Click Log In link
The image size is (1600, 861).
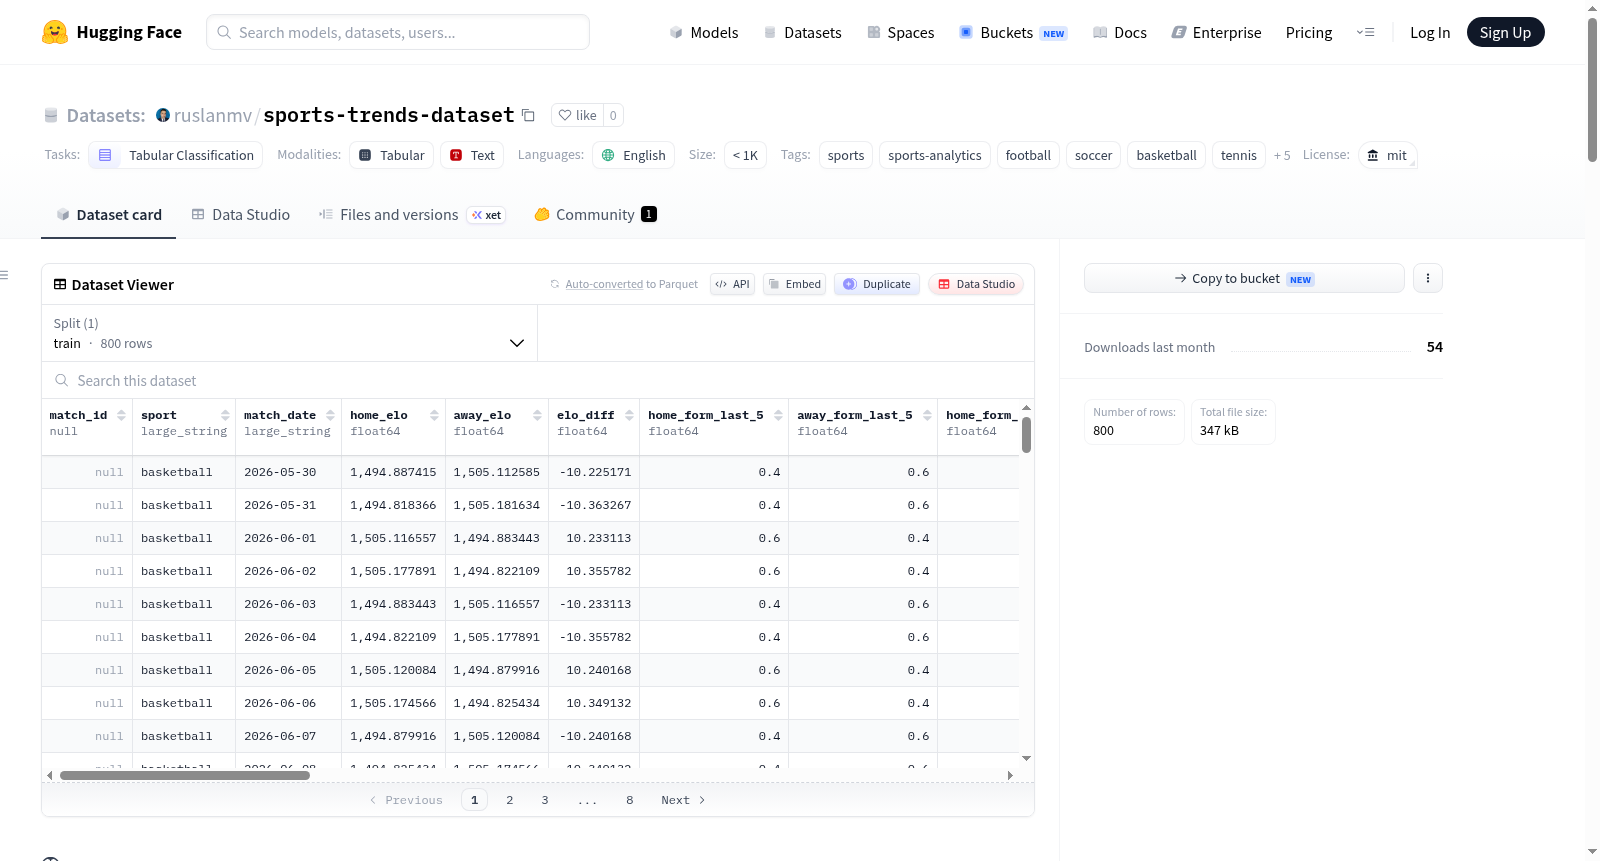click(1430, 32)
